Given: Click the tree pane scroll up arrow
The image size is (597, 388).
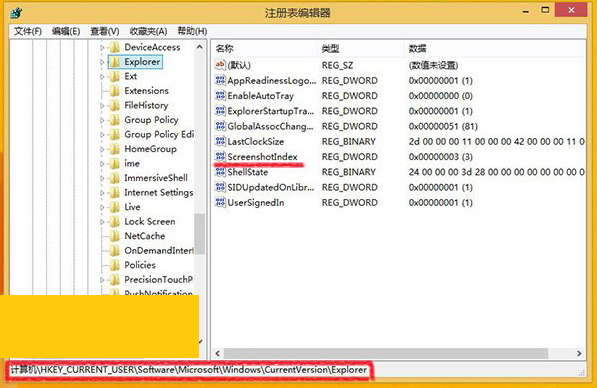Looking at the screenshot, I should [x=200, y=47].
